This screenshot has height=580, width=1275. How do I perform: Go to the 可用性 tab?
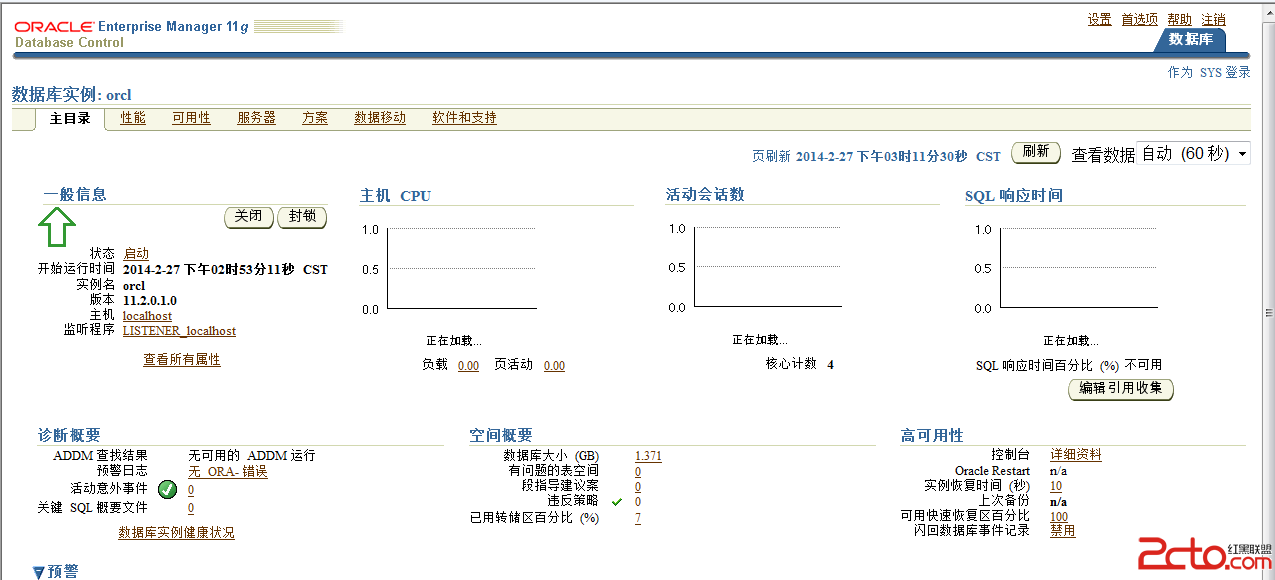[191, 118]
